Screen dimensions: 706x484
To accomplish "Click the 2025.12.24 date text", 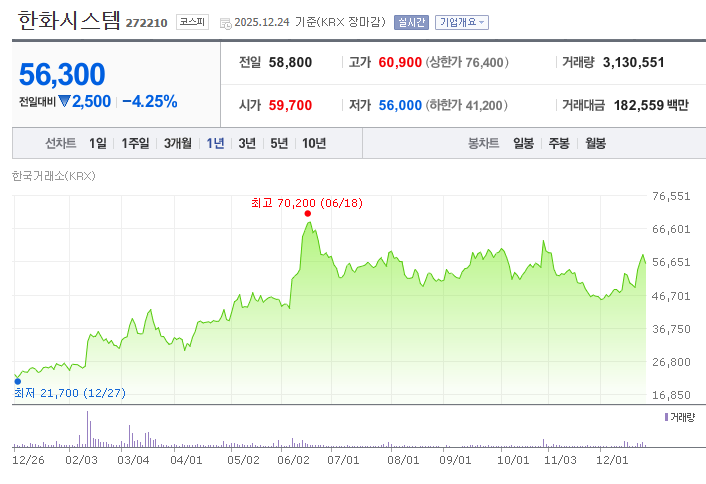I will click(x=262, y=22).
